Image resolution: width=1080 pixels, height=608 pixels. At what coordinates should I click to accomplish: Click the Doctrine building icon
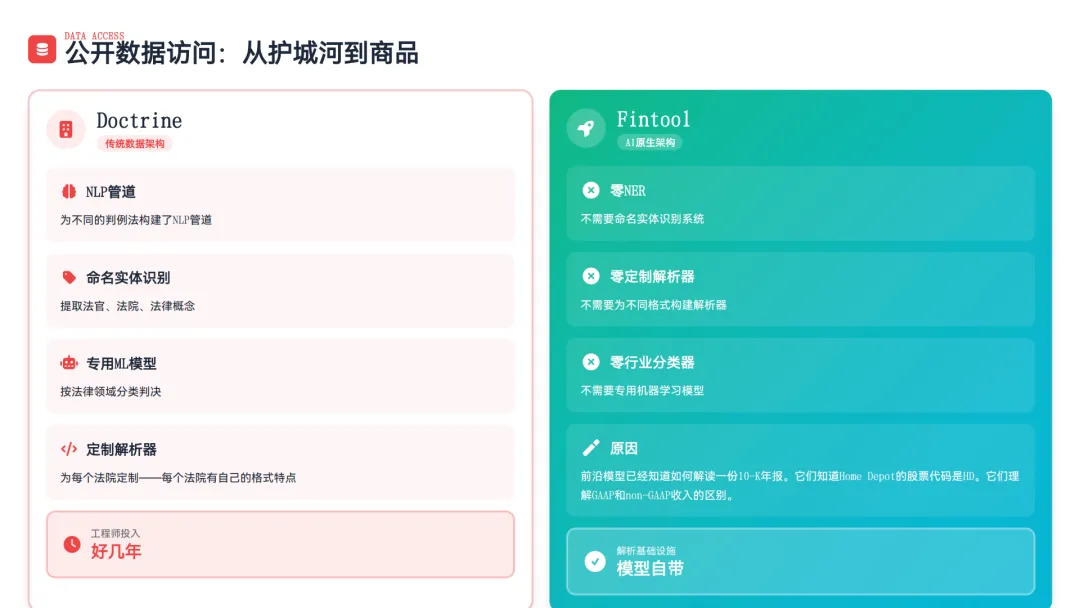[x=66, y=129]
